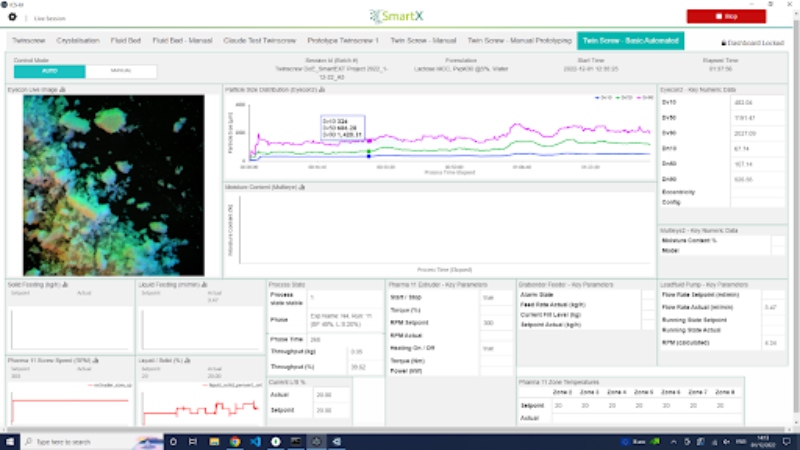Screen dimensions: 800x450
Task: Click icon next to Solid Feeding title
Action: pos(65,285)
